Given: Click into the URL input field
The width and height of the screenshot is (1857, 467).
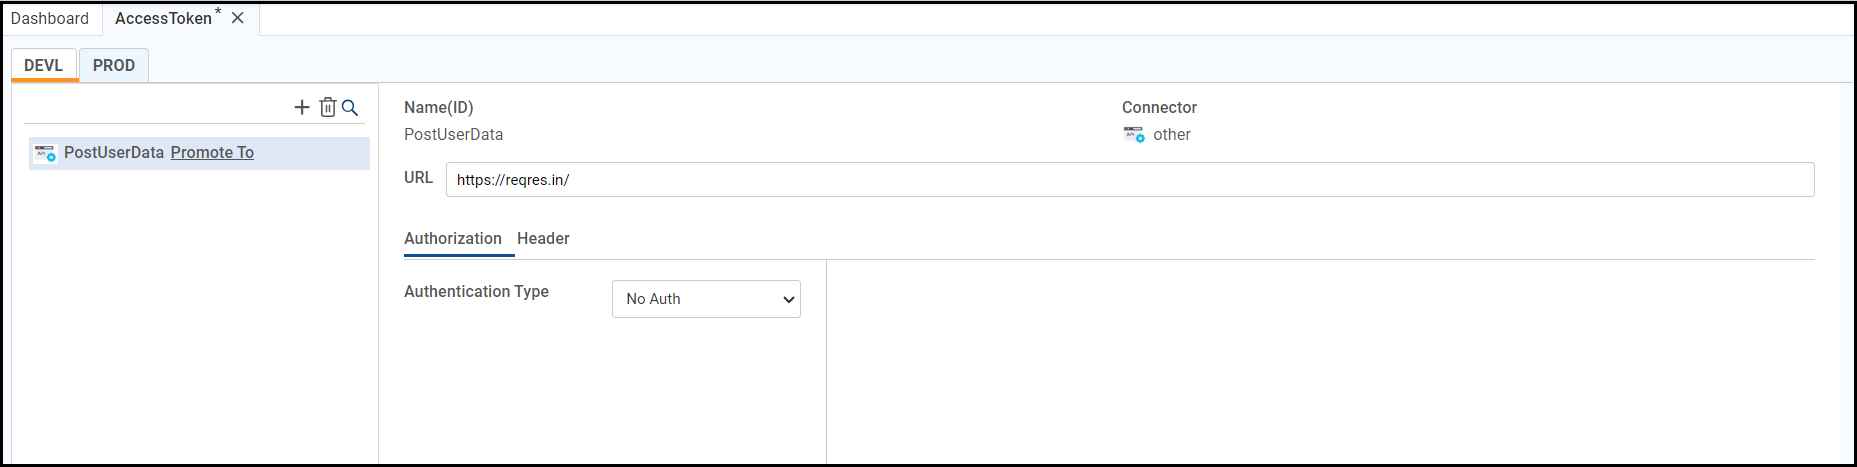Looking at the screenshot, I should click(1130, 180).
